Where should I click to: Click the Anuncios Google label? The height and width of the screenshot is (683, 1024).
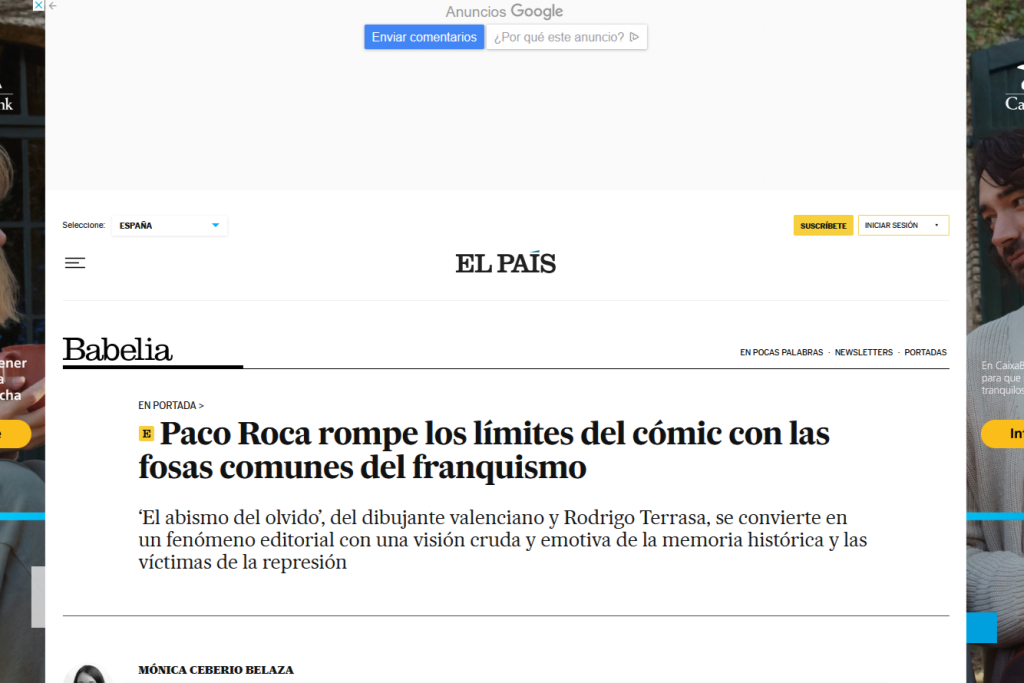coord(504,11)
